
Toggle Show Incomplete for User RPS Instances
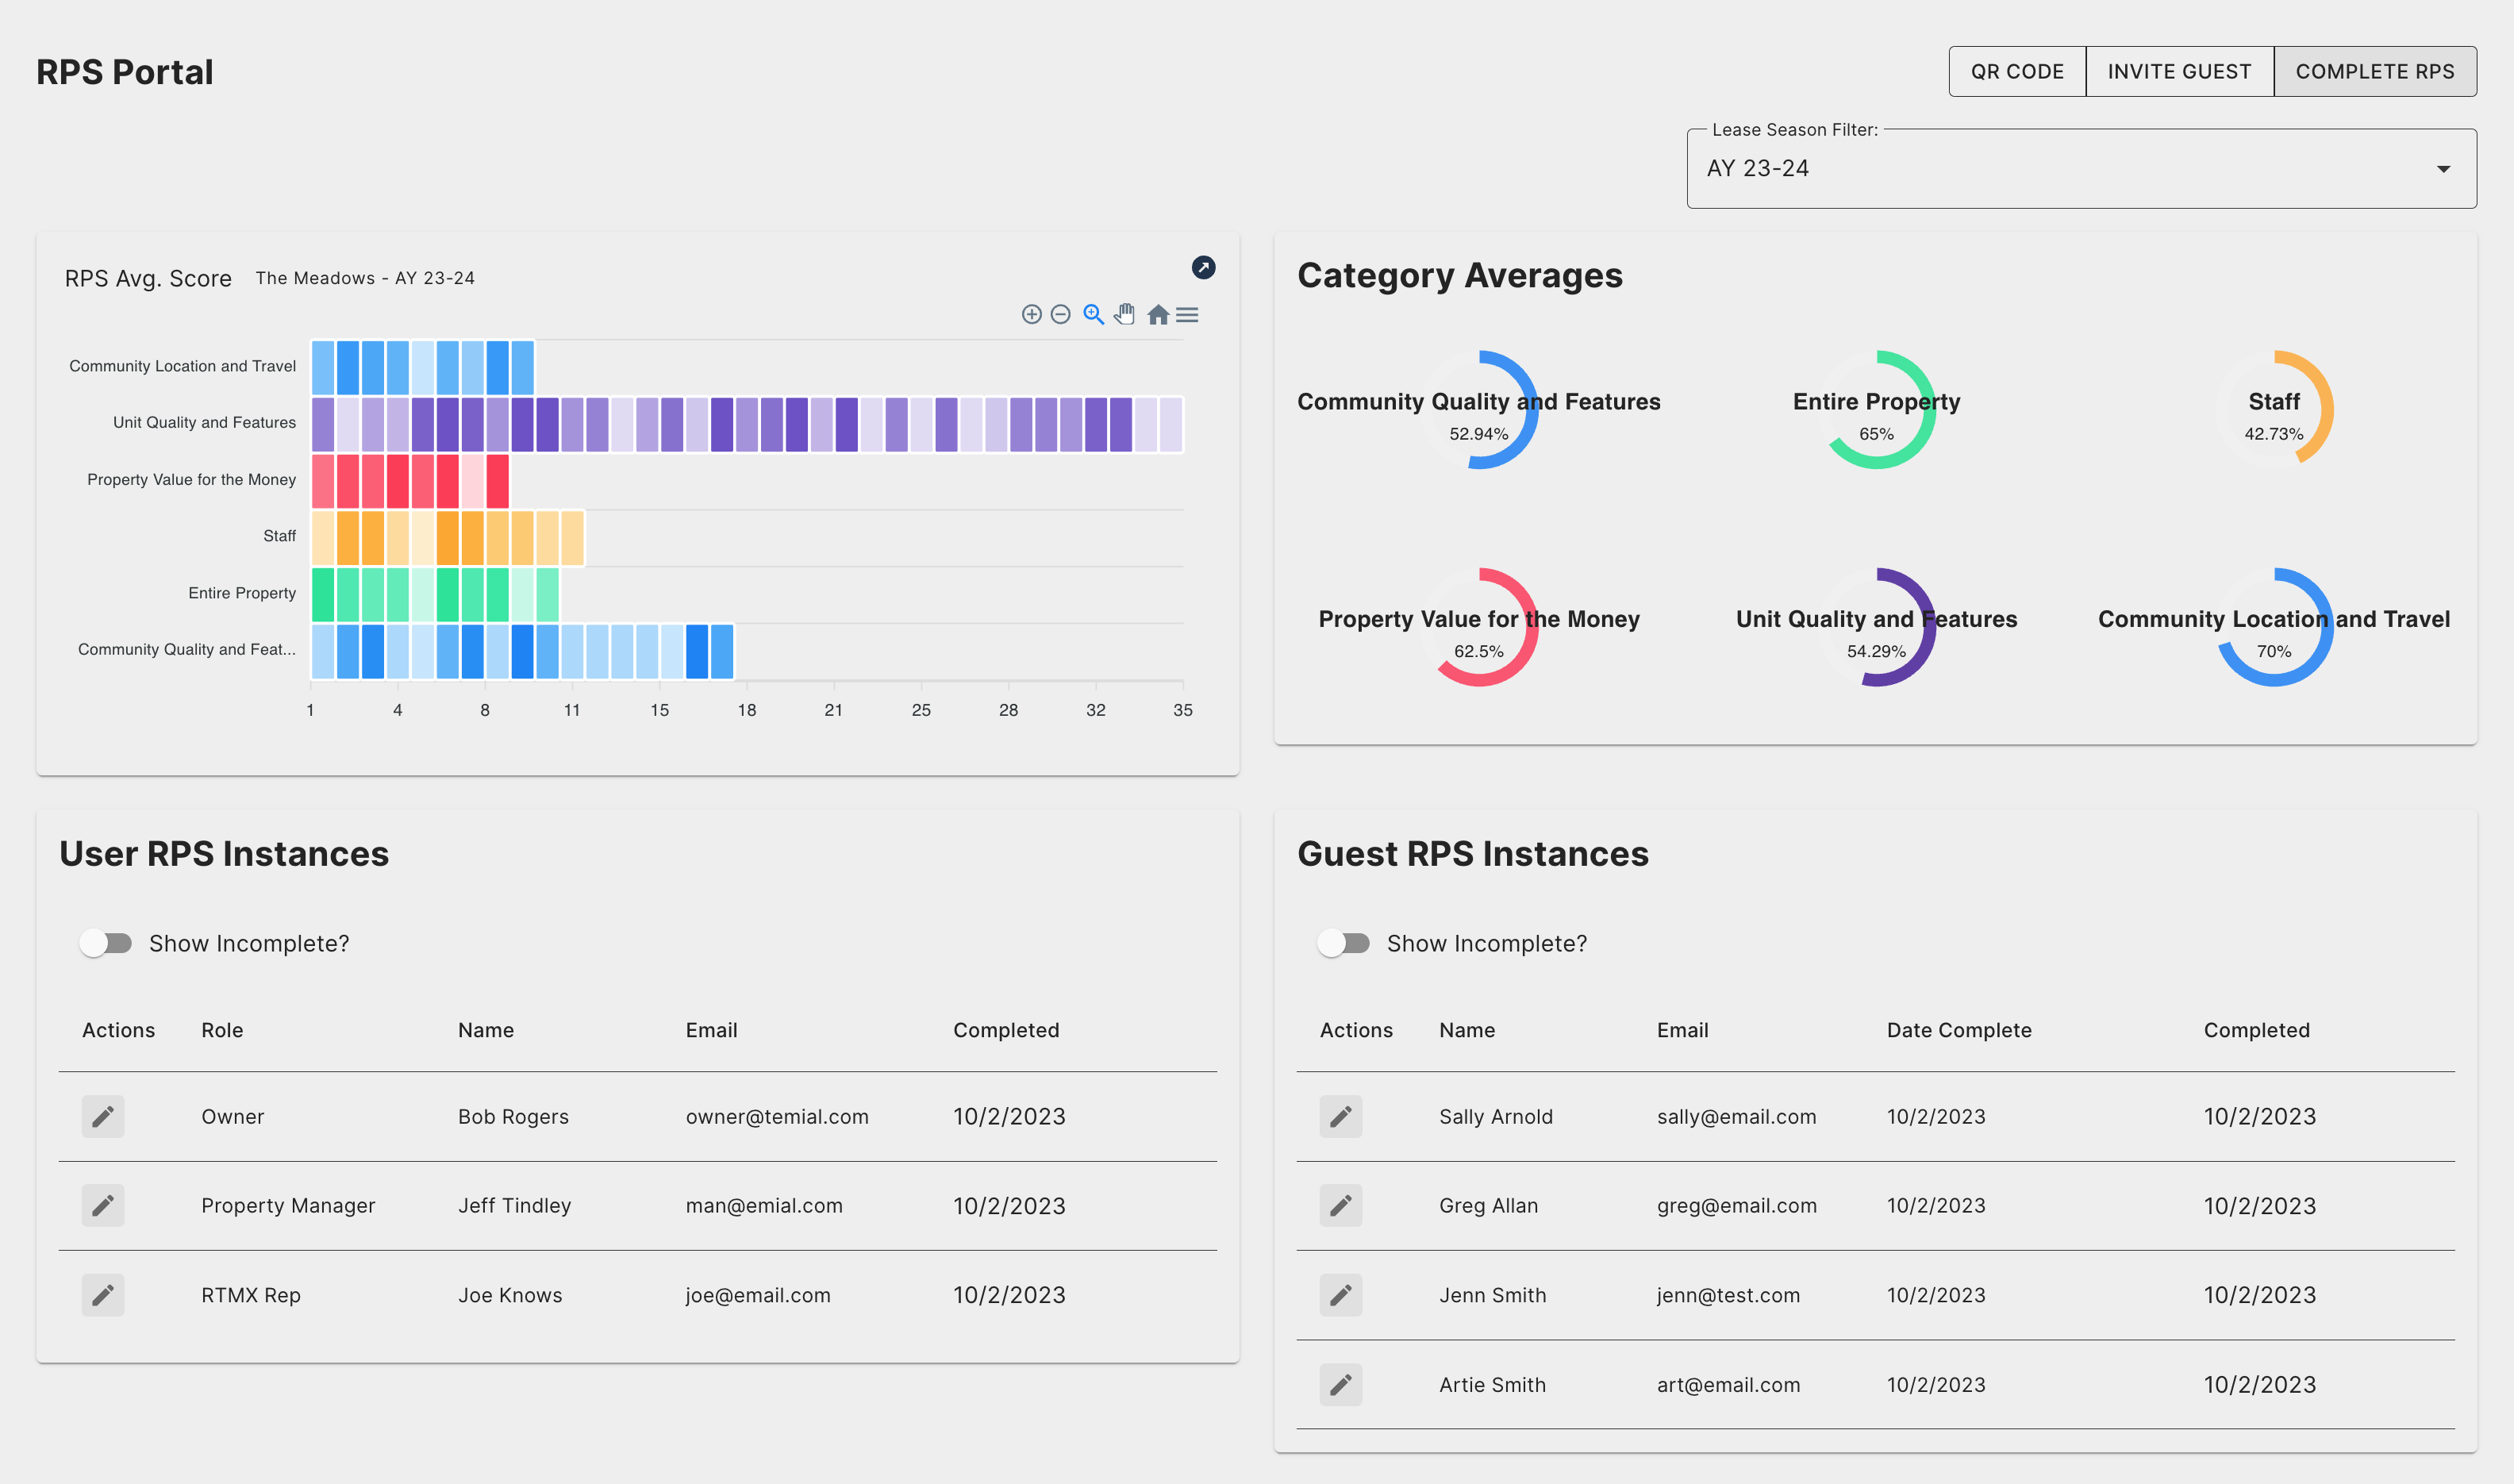pos(106,943)
